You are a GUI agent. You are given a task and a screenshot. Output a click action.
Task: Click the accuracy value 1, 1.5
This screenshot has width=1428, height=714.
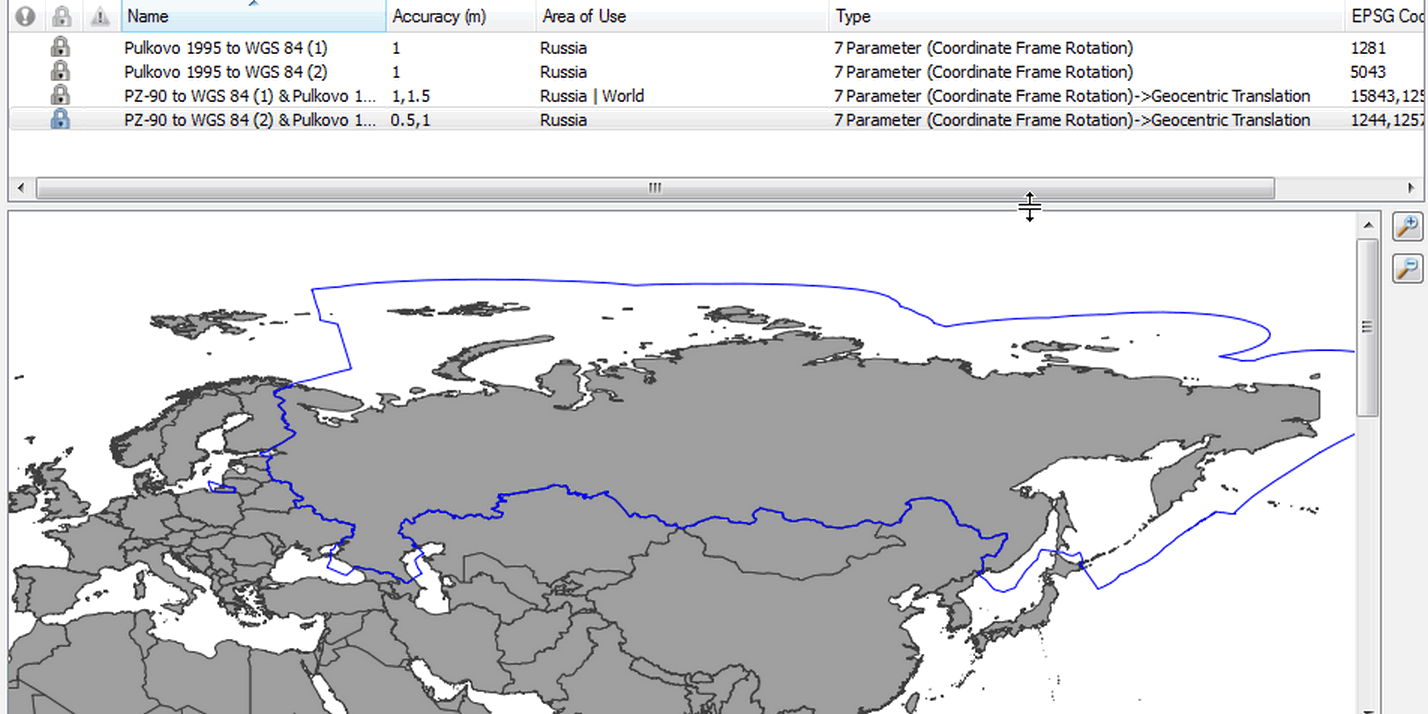click(412, 96)
